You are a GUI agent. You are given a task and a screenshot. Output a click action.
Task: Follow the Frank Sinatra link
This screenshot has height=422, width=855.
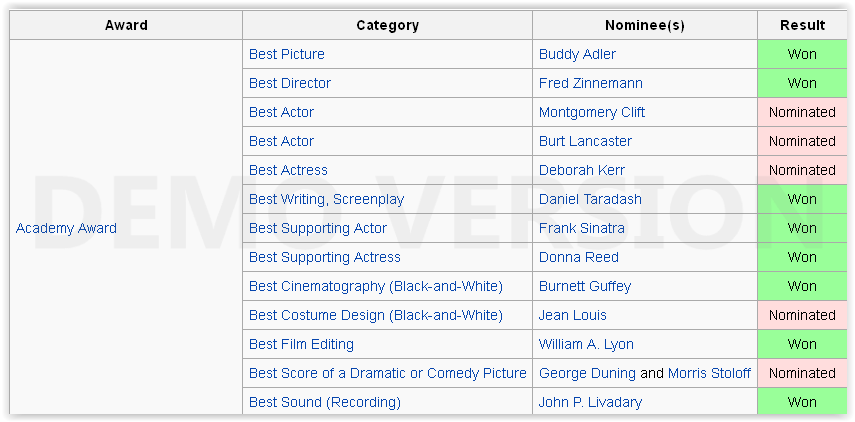tap(581, 228)
